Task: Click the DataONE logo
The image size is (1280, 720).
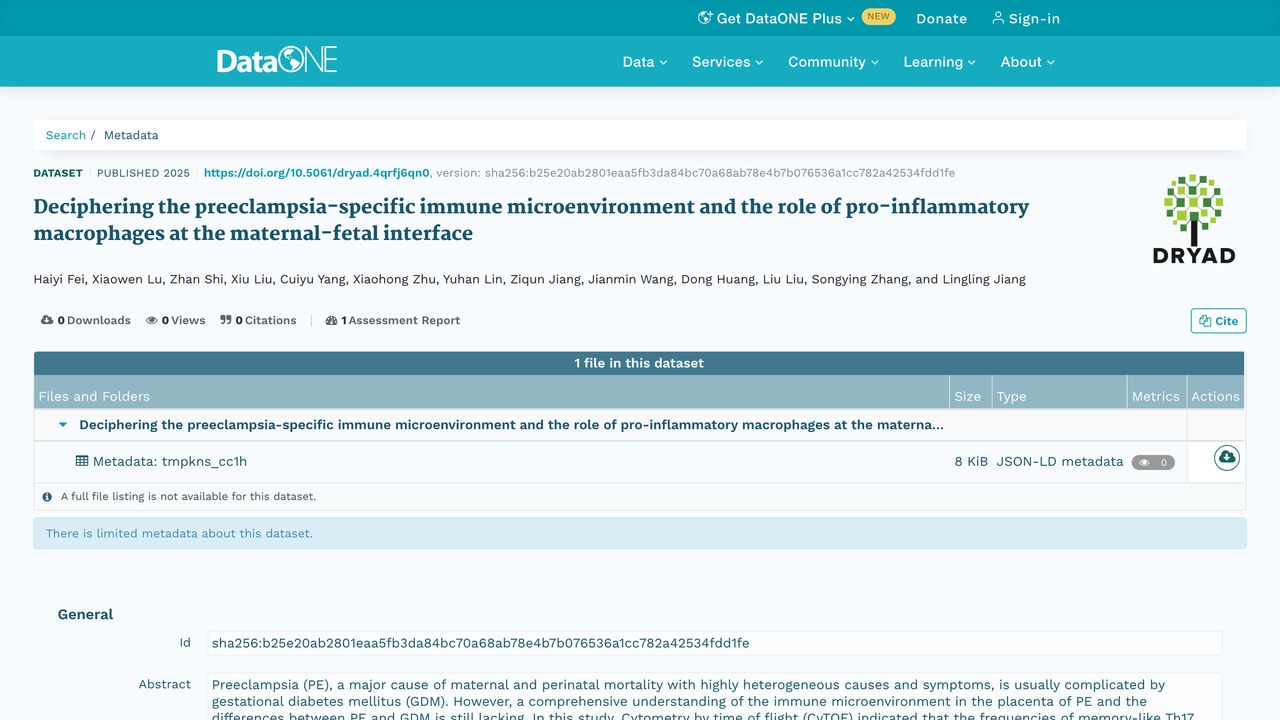Action: tap(277, 60)
